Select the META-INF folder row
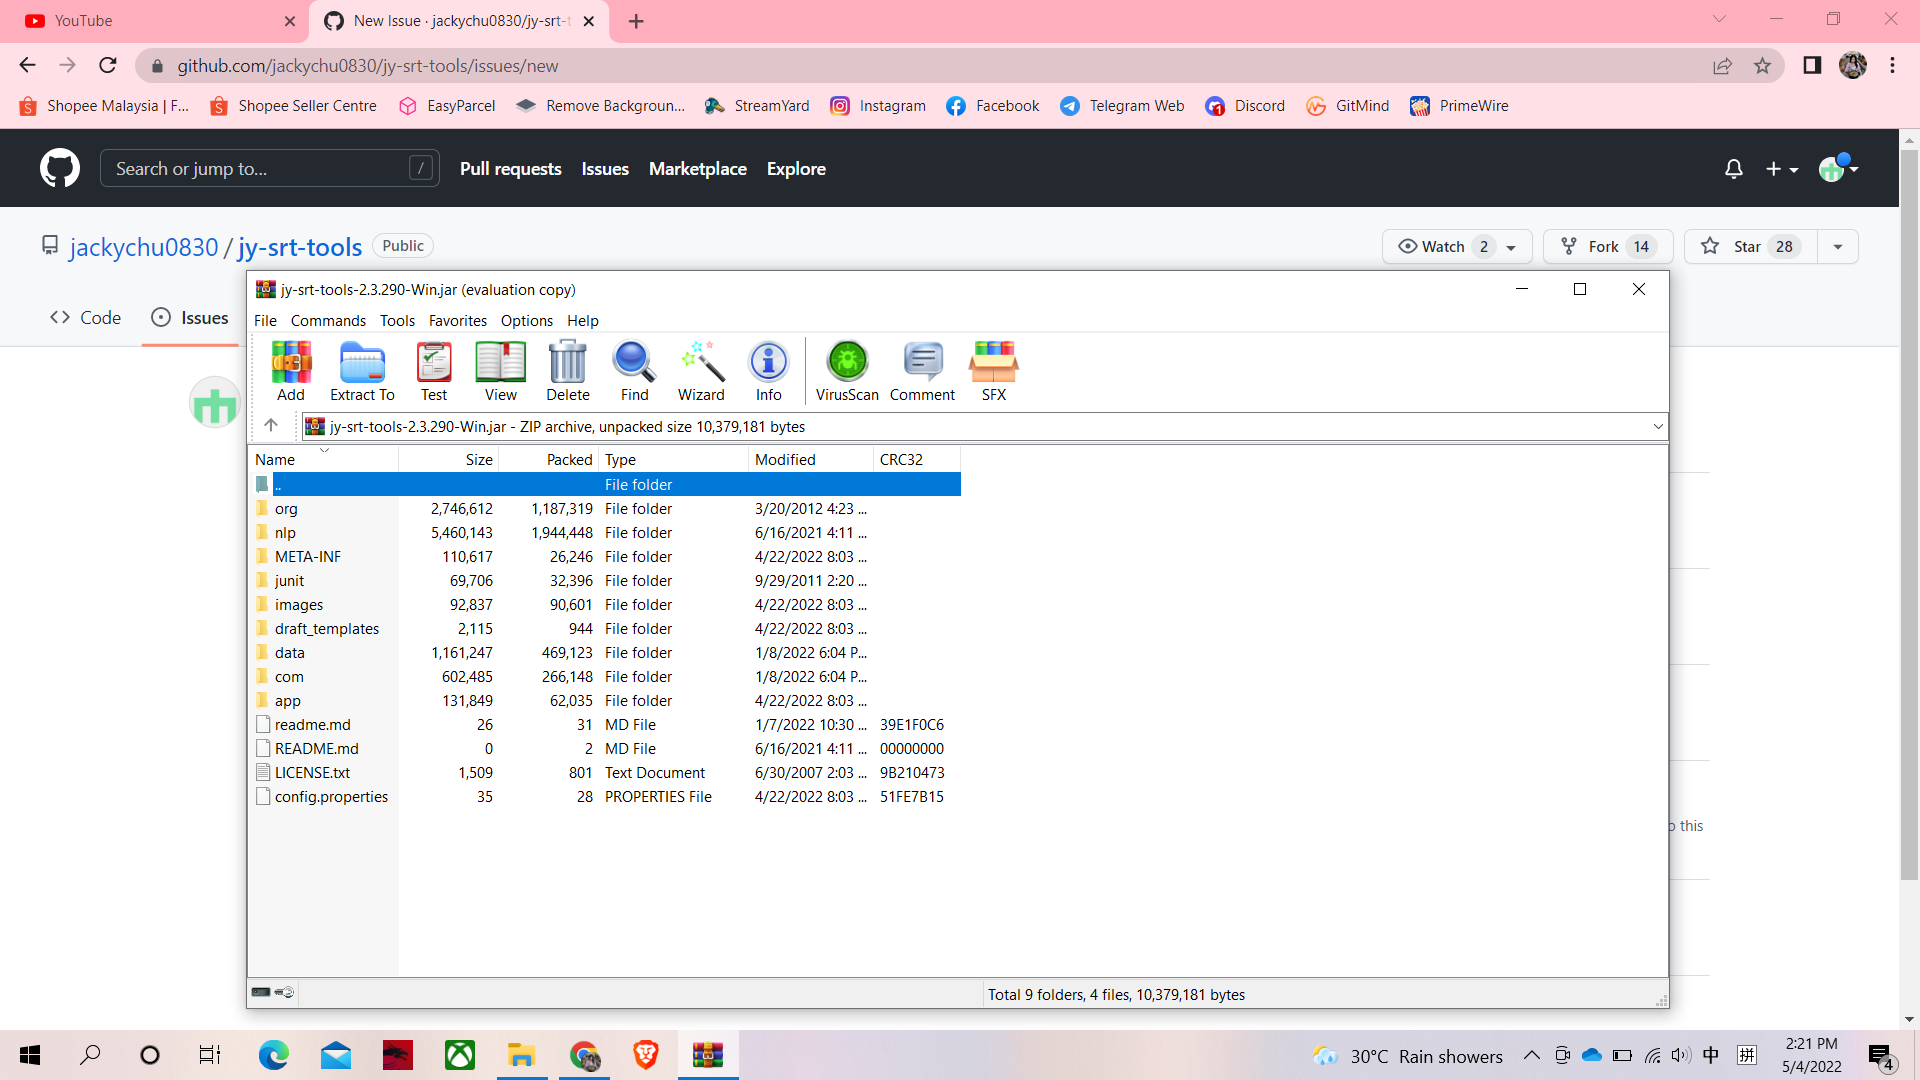Viewport: 1920px width, 1080px height. pyautogui.click(x=604, y=557)
